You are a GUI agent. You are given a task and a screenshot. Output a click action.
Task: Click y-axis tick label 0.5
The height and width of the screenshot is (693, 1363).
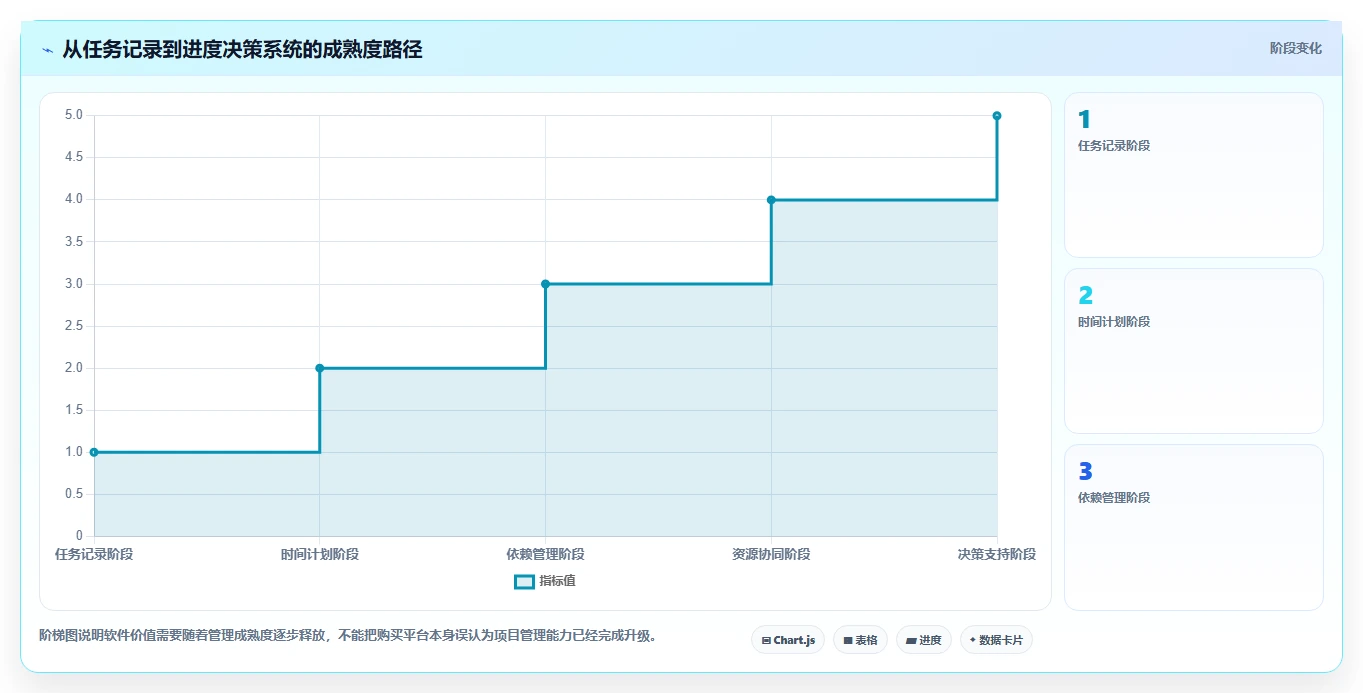point(74,494)
